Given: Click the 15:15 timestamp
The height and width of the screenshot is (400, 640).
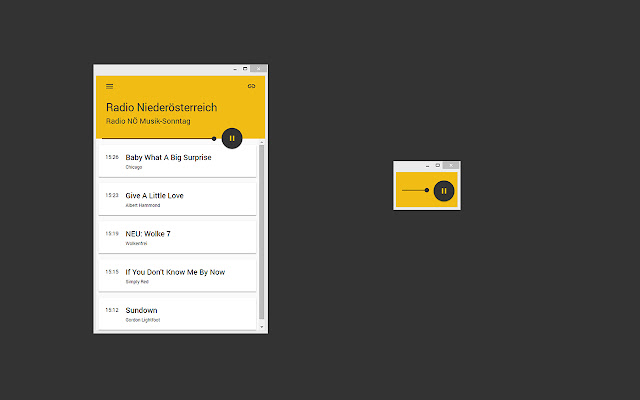Looking at the screenshot, I should [112, 271].
